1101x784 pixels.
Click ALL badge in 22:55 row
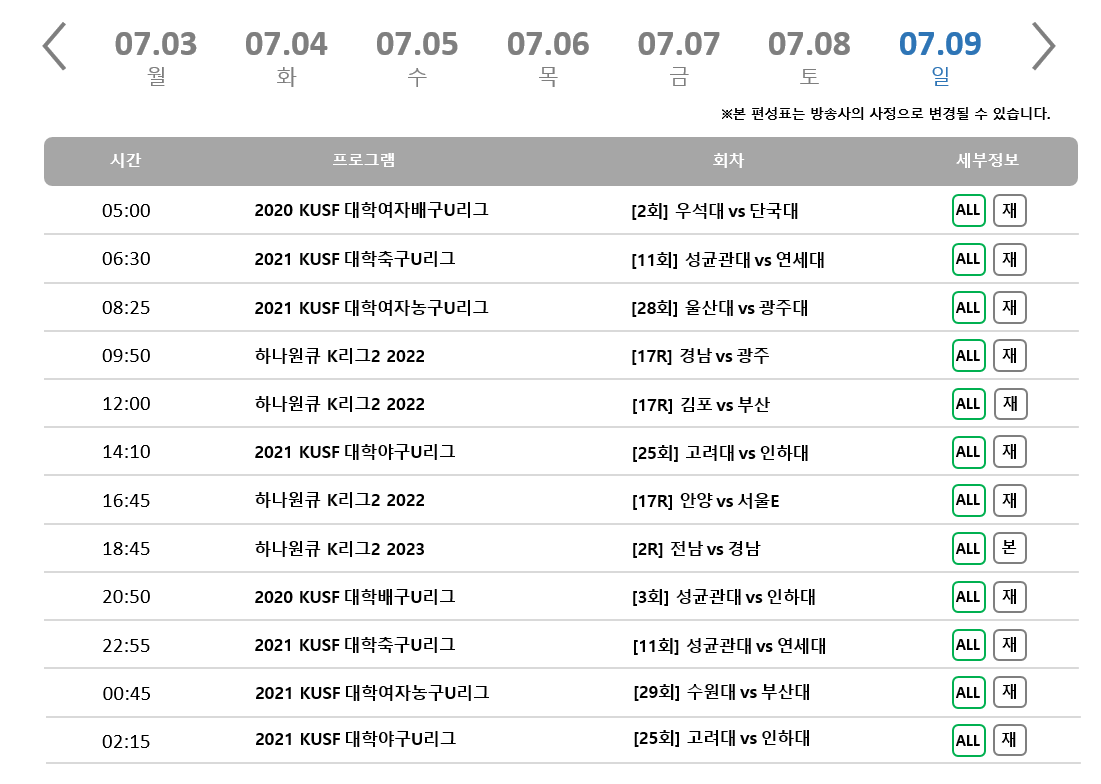[968, 645]
